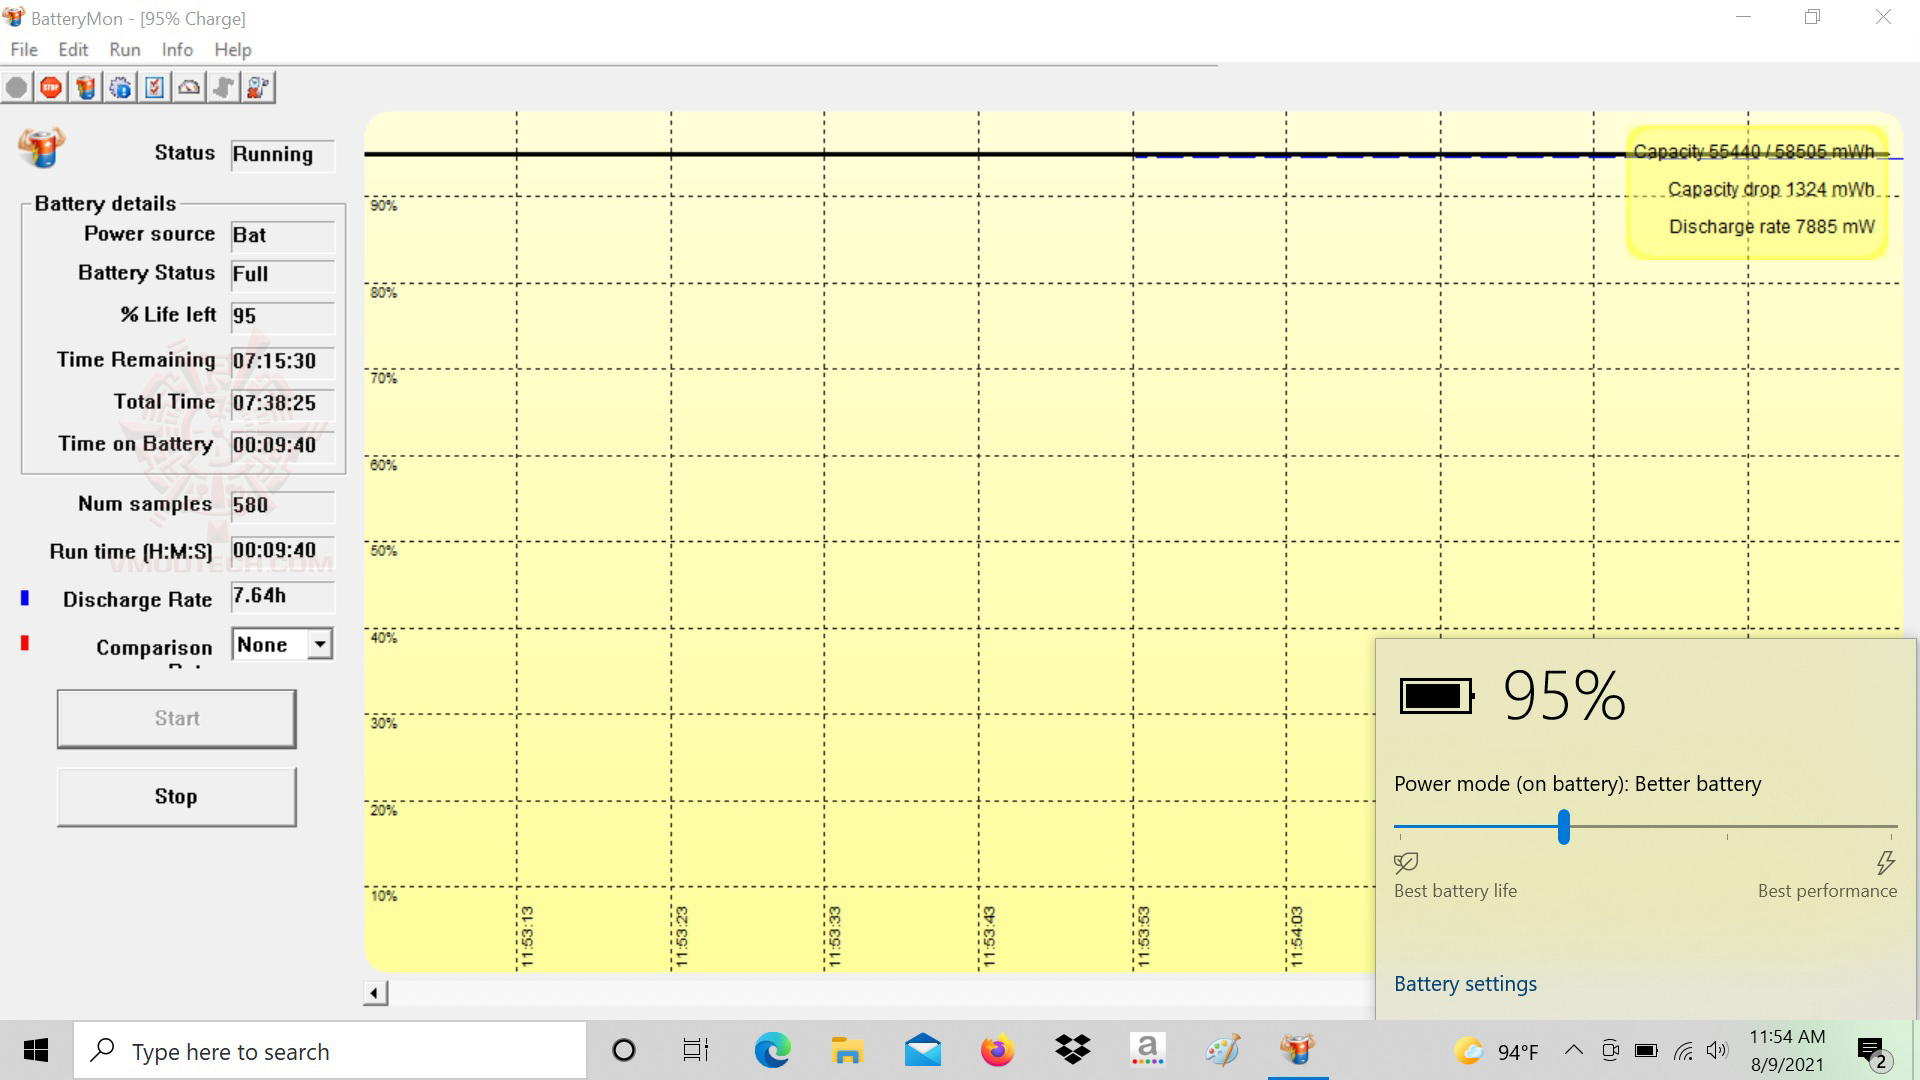This screenshot has height=1080, width=1920.
Task: Click the clock with red X toolbar icon
Action: click(x=257, y=88)
